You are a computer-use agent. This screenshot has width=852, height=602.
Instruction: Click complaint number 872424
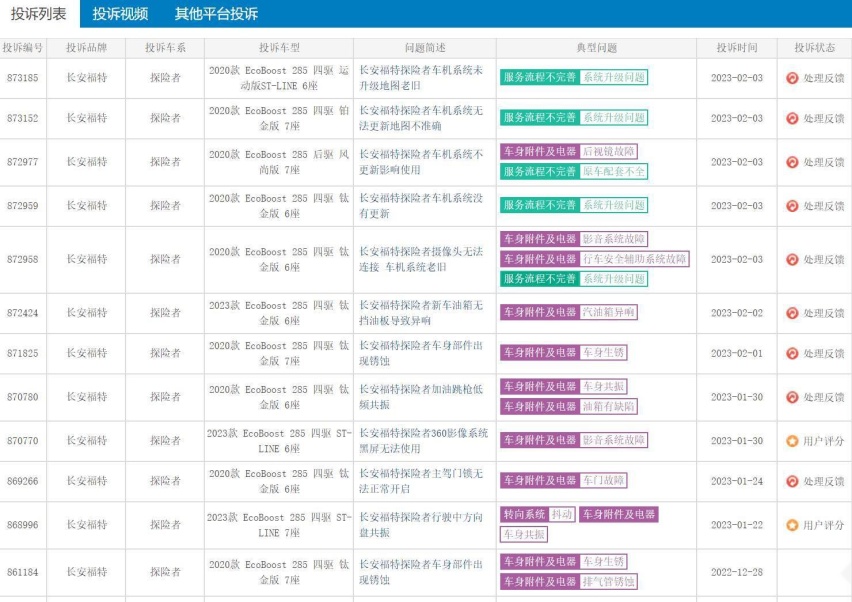(23, 313)
